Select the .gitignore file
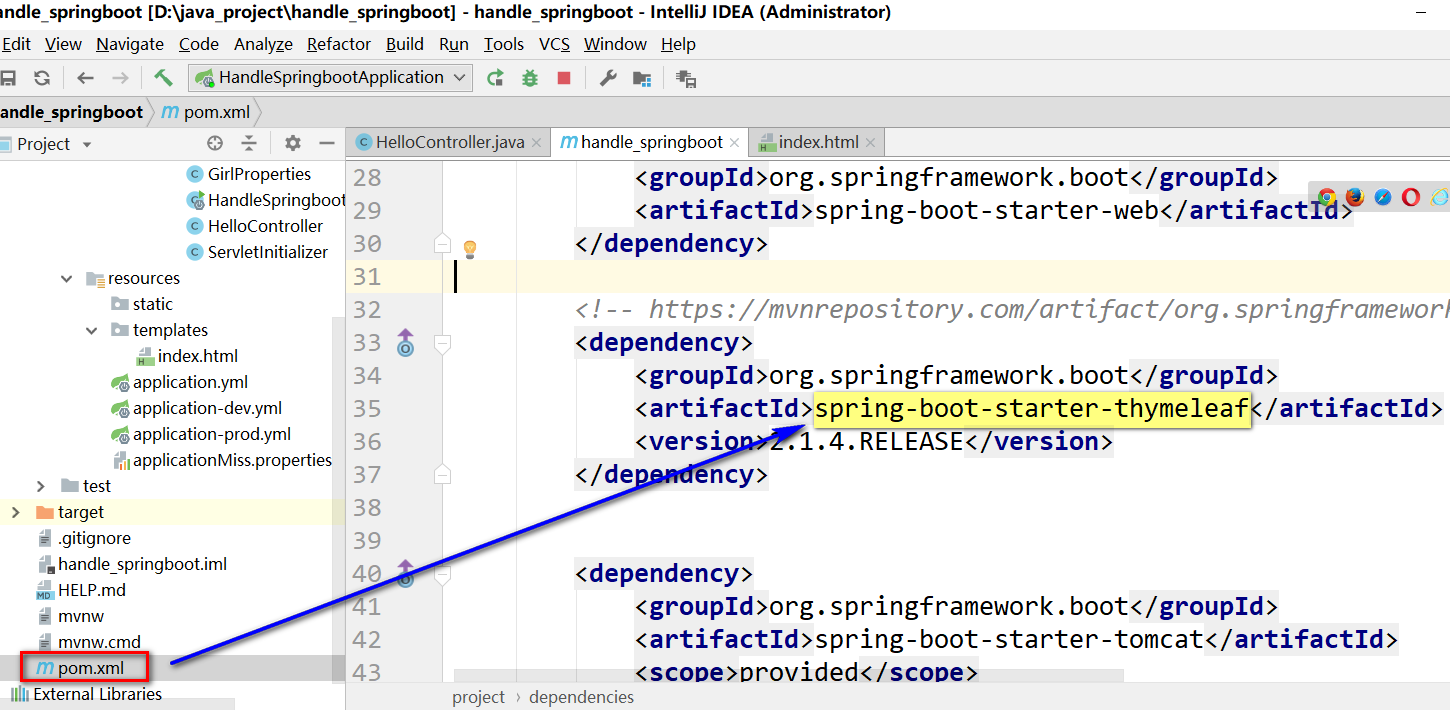This screenshot has height=710, width=1450. coord(84,538)
